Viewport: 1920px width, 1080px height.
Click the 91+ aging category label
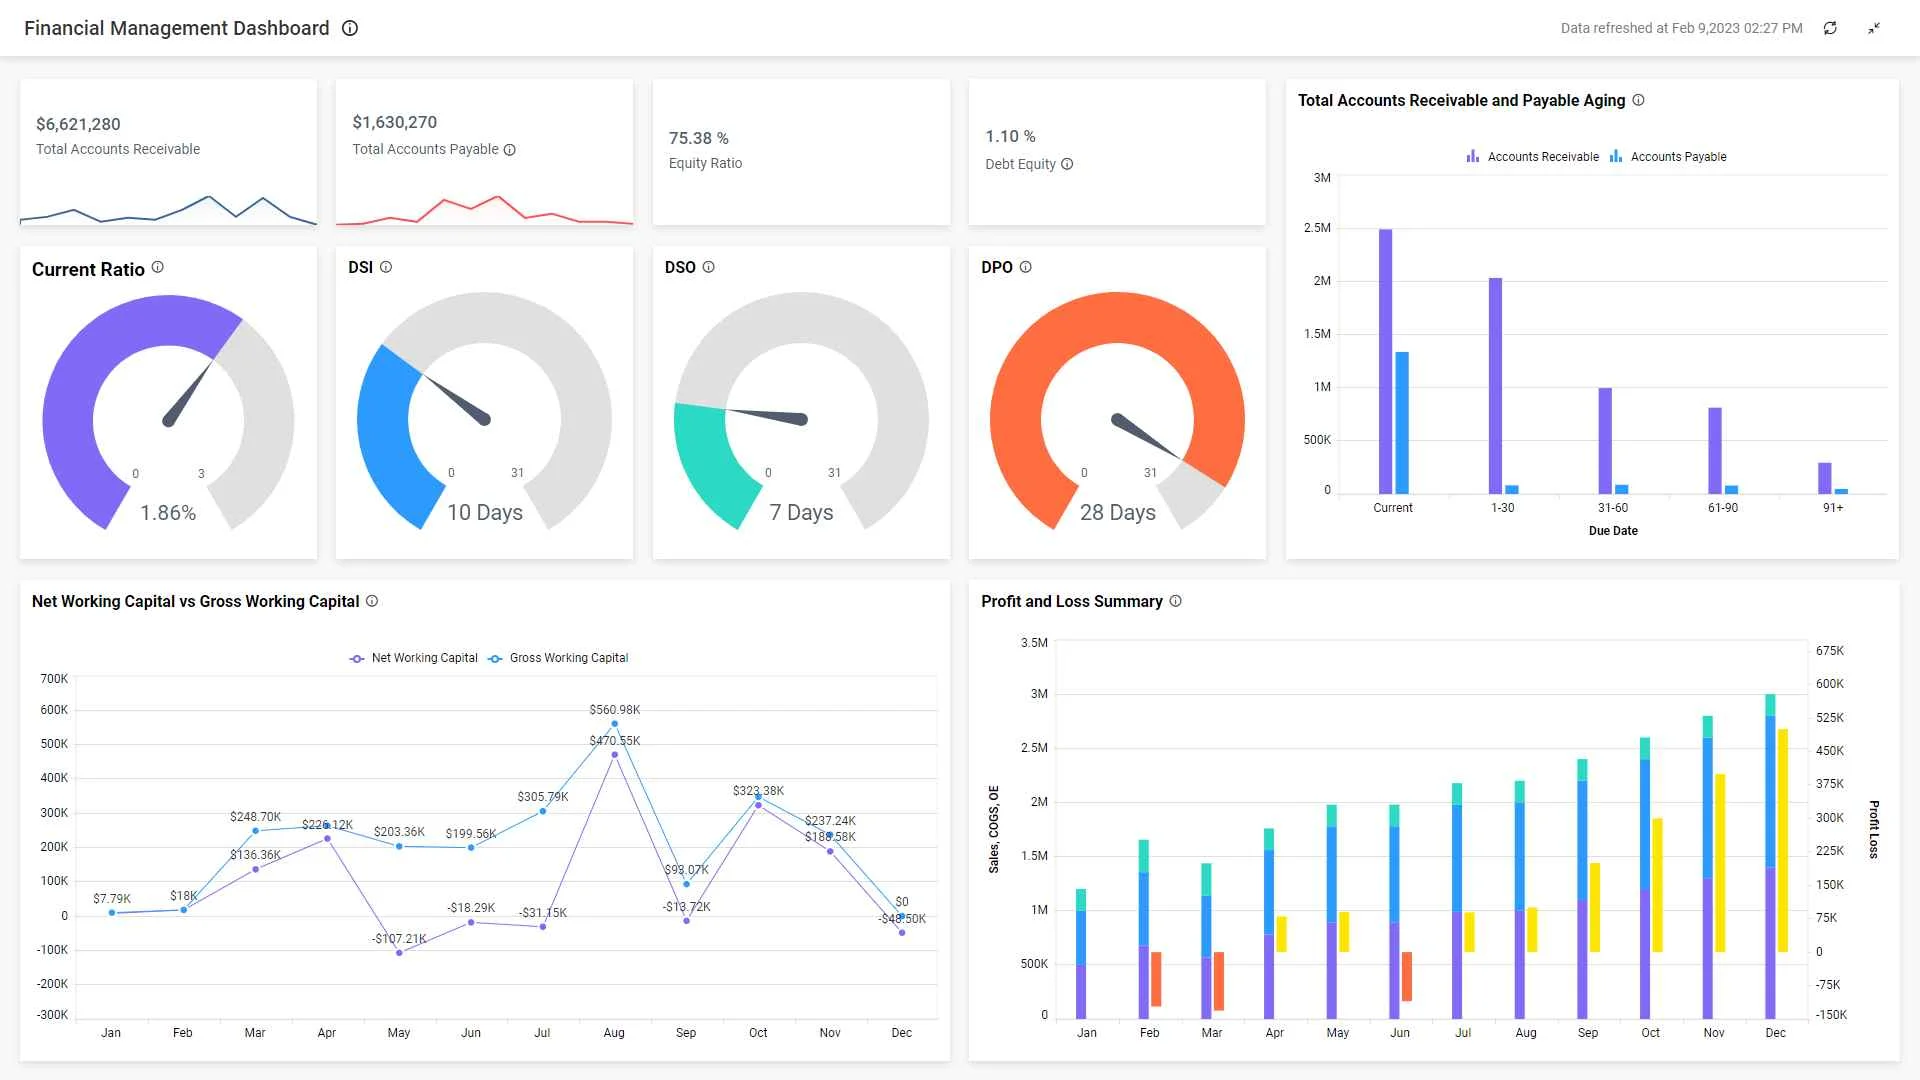click(x=1832, y=508)
